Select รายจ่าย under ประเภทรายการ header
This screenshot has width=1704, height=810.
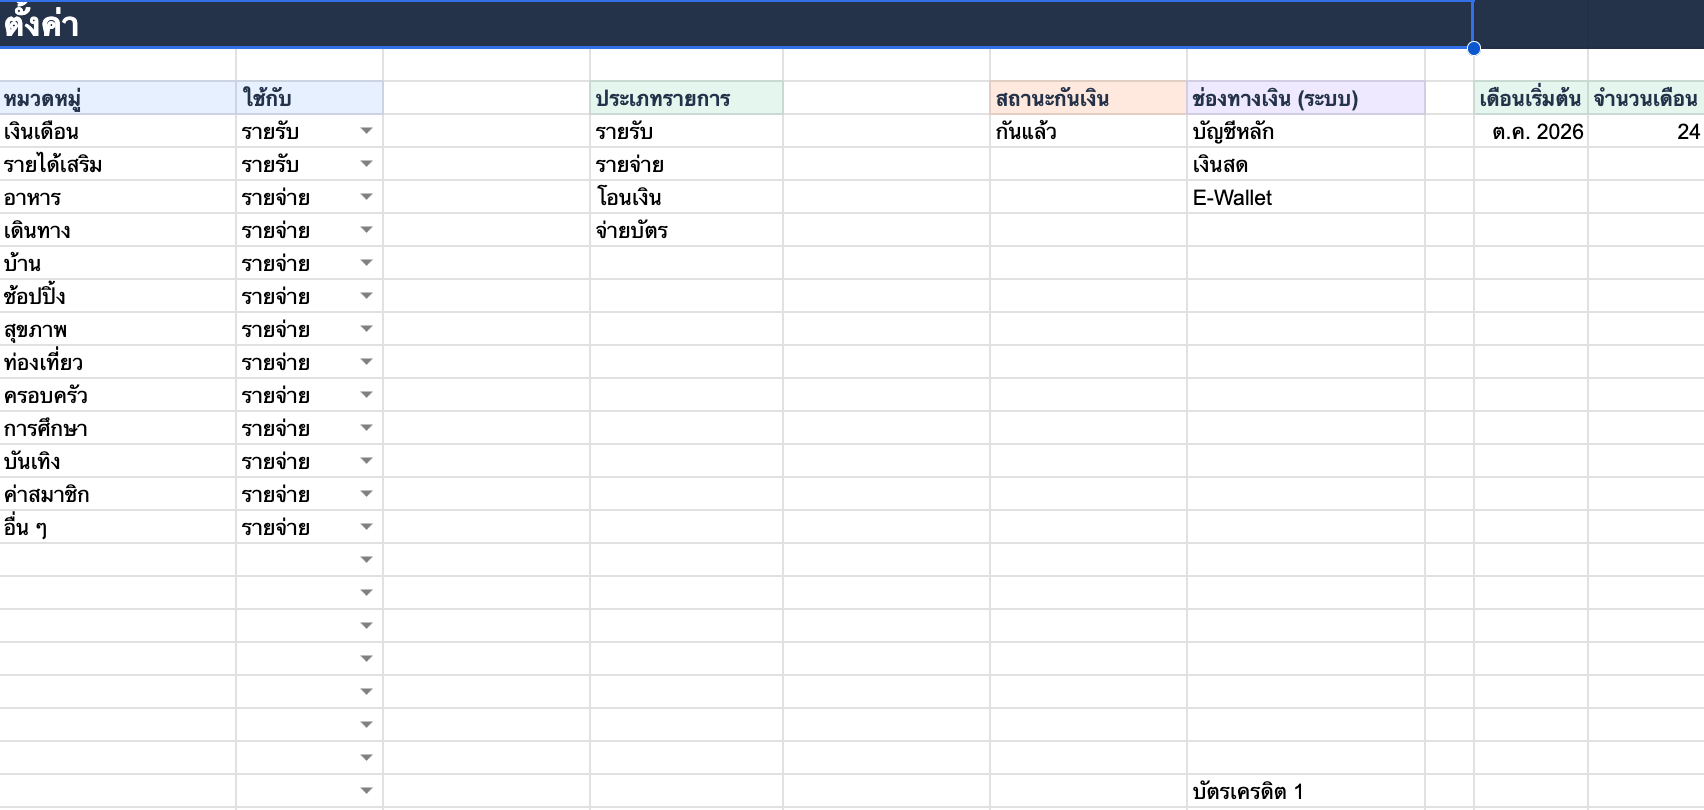[686, 164]
